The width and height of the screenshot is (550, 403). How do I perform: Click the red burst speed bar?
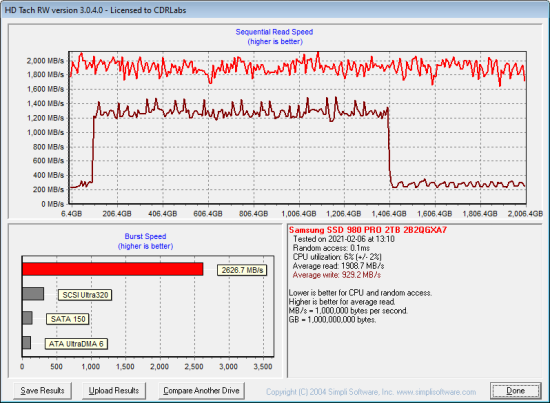click(x=113, y=269)
